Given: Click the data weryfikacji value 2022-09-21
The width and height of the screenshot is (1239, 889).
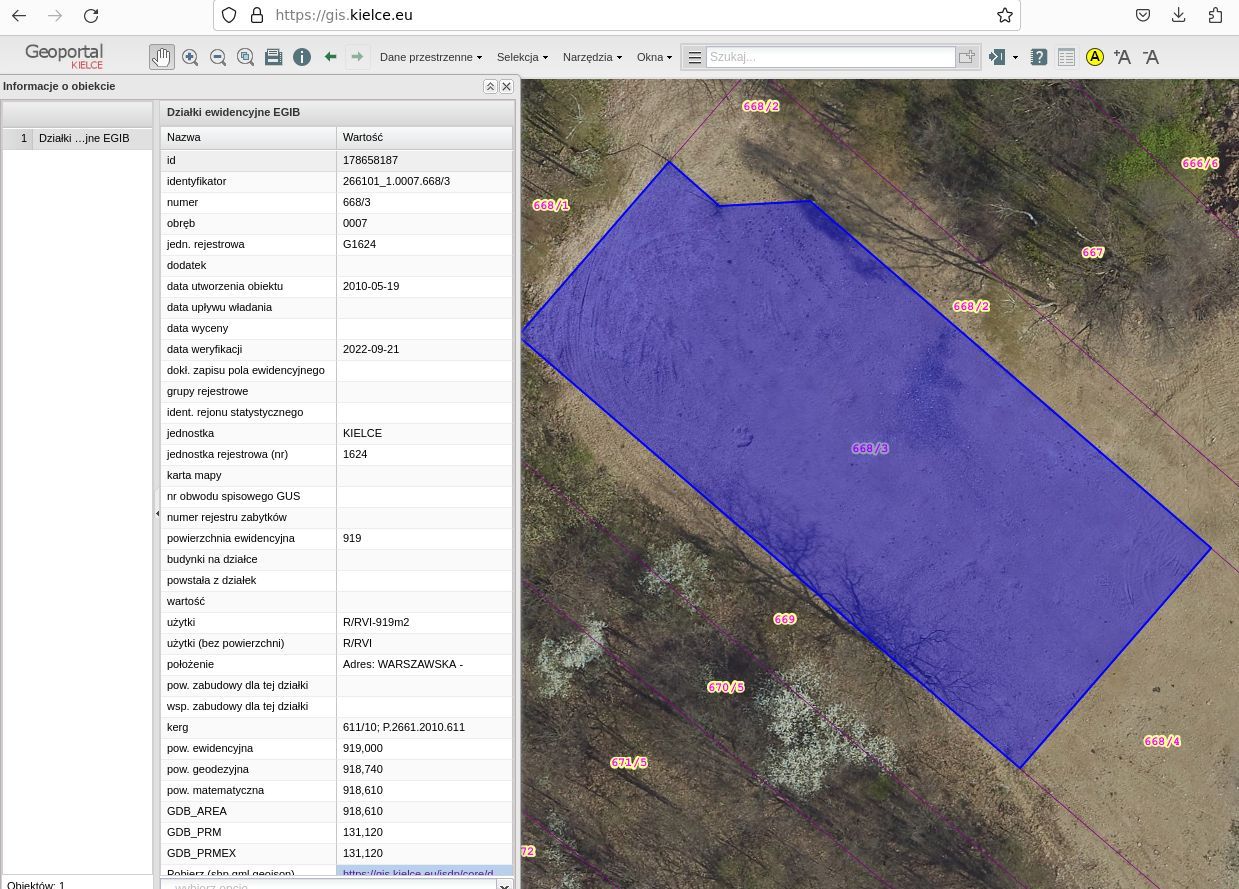Looking at the screenshot, I should pyautogui.click(x=371, y=349).
